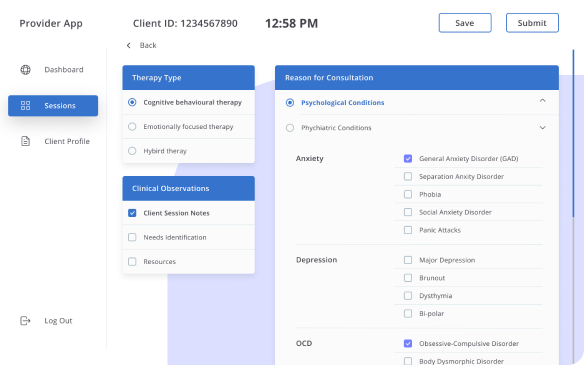
Task: Click the 'OCD' category label
Action: pyautogui.click(x=304, y=343)
